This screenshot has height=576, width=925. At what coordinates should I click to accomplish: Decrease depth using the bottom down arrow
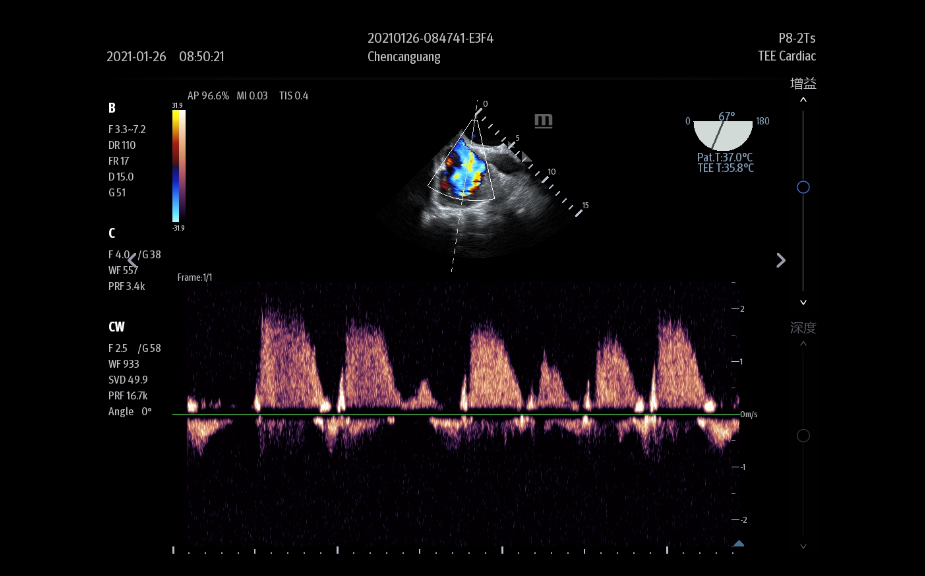click(x=803, y=546)
